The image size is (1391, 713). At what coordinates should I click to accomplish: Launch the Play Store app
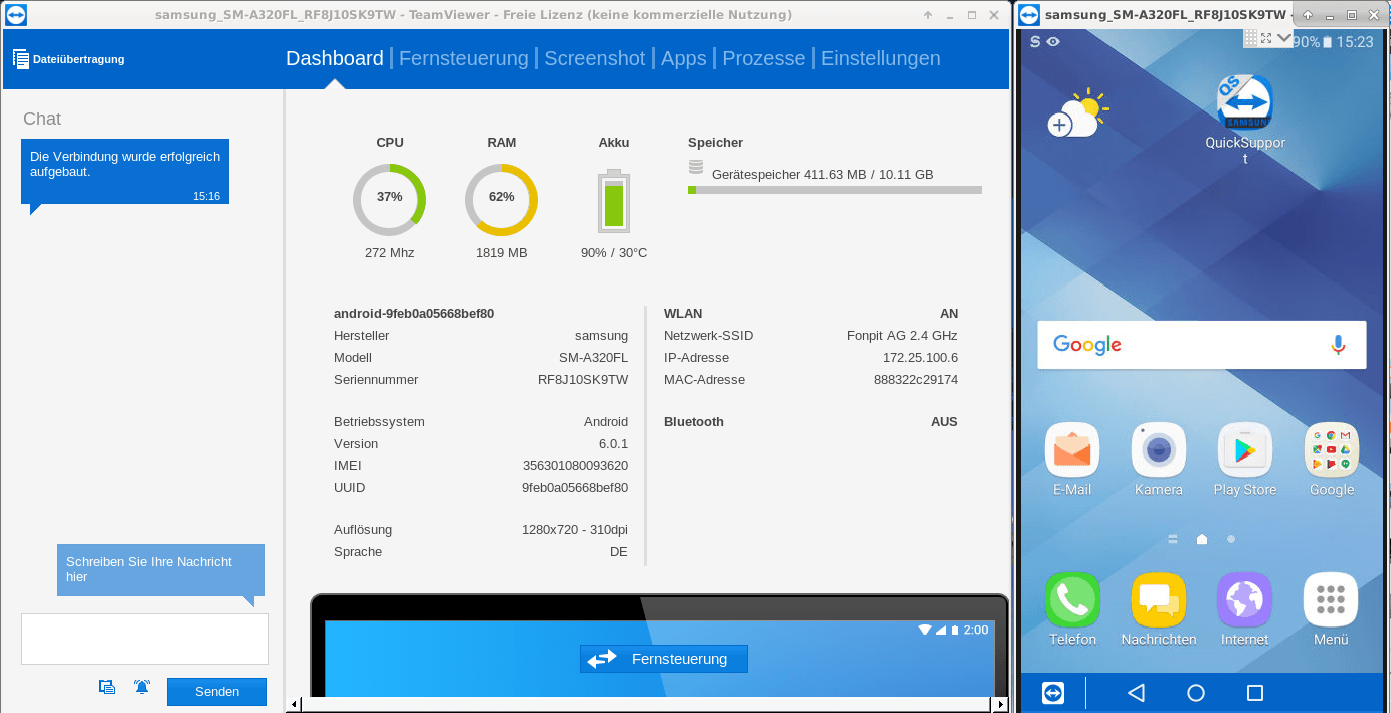1244,452
